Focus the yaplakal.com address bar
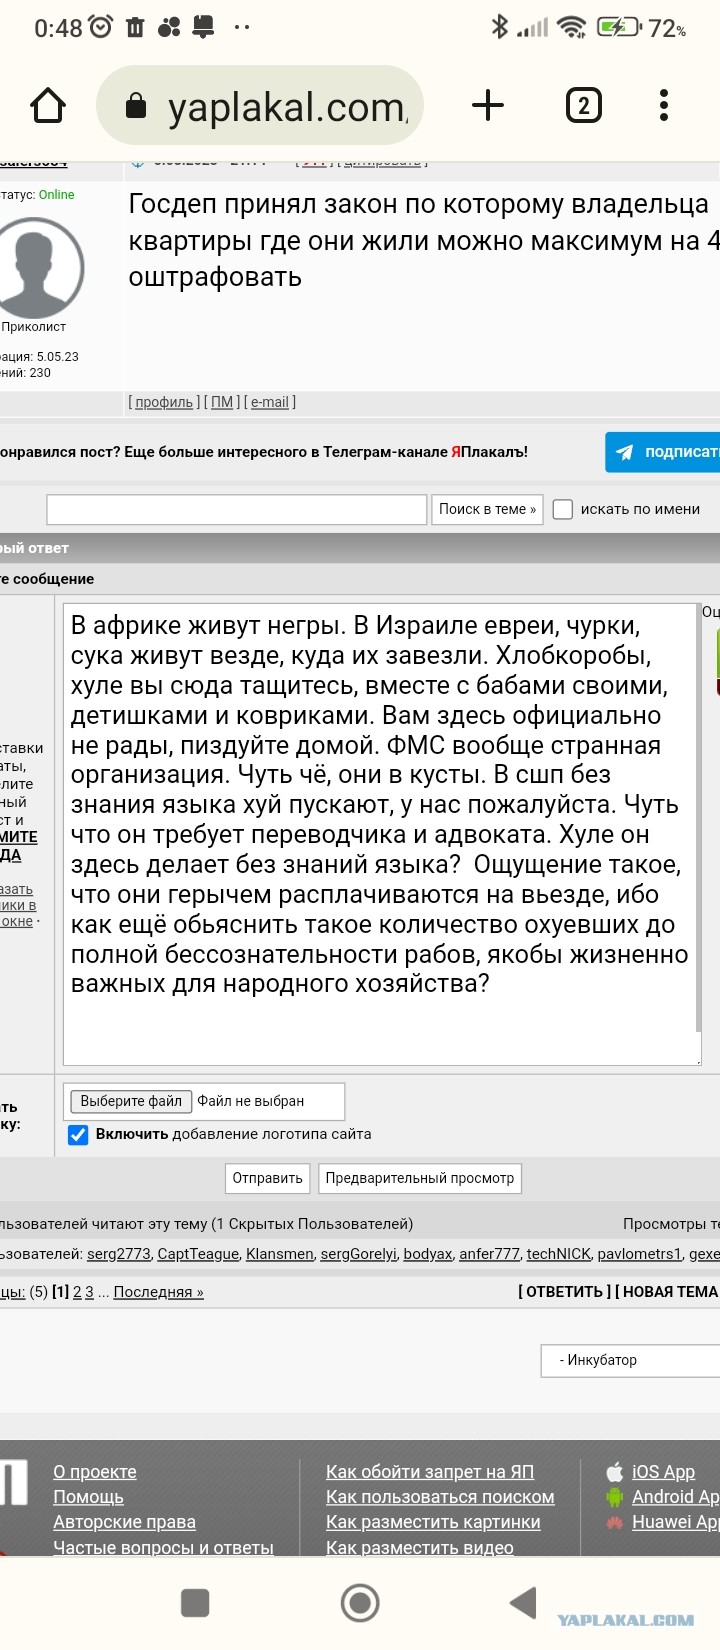720x1650 pixels. tap(260, 106)
